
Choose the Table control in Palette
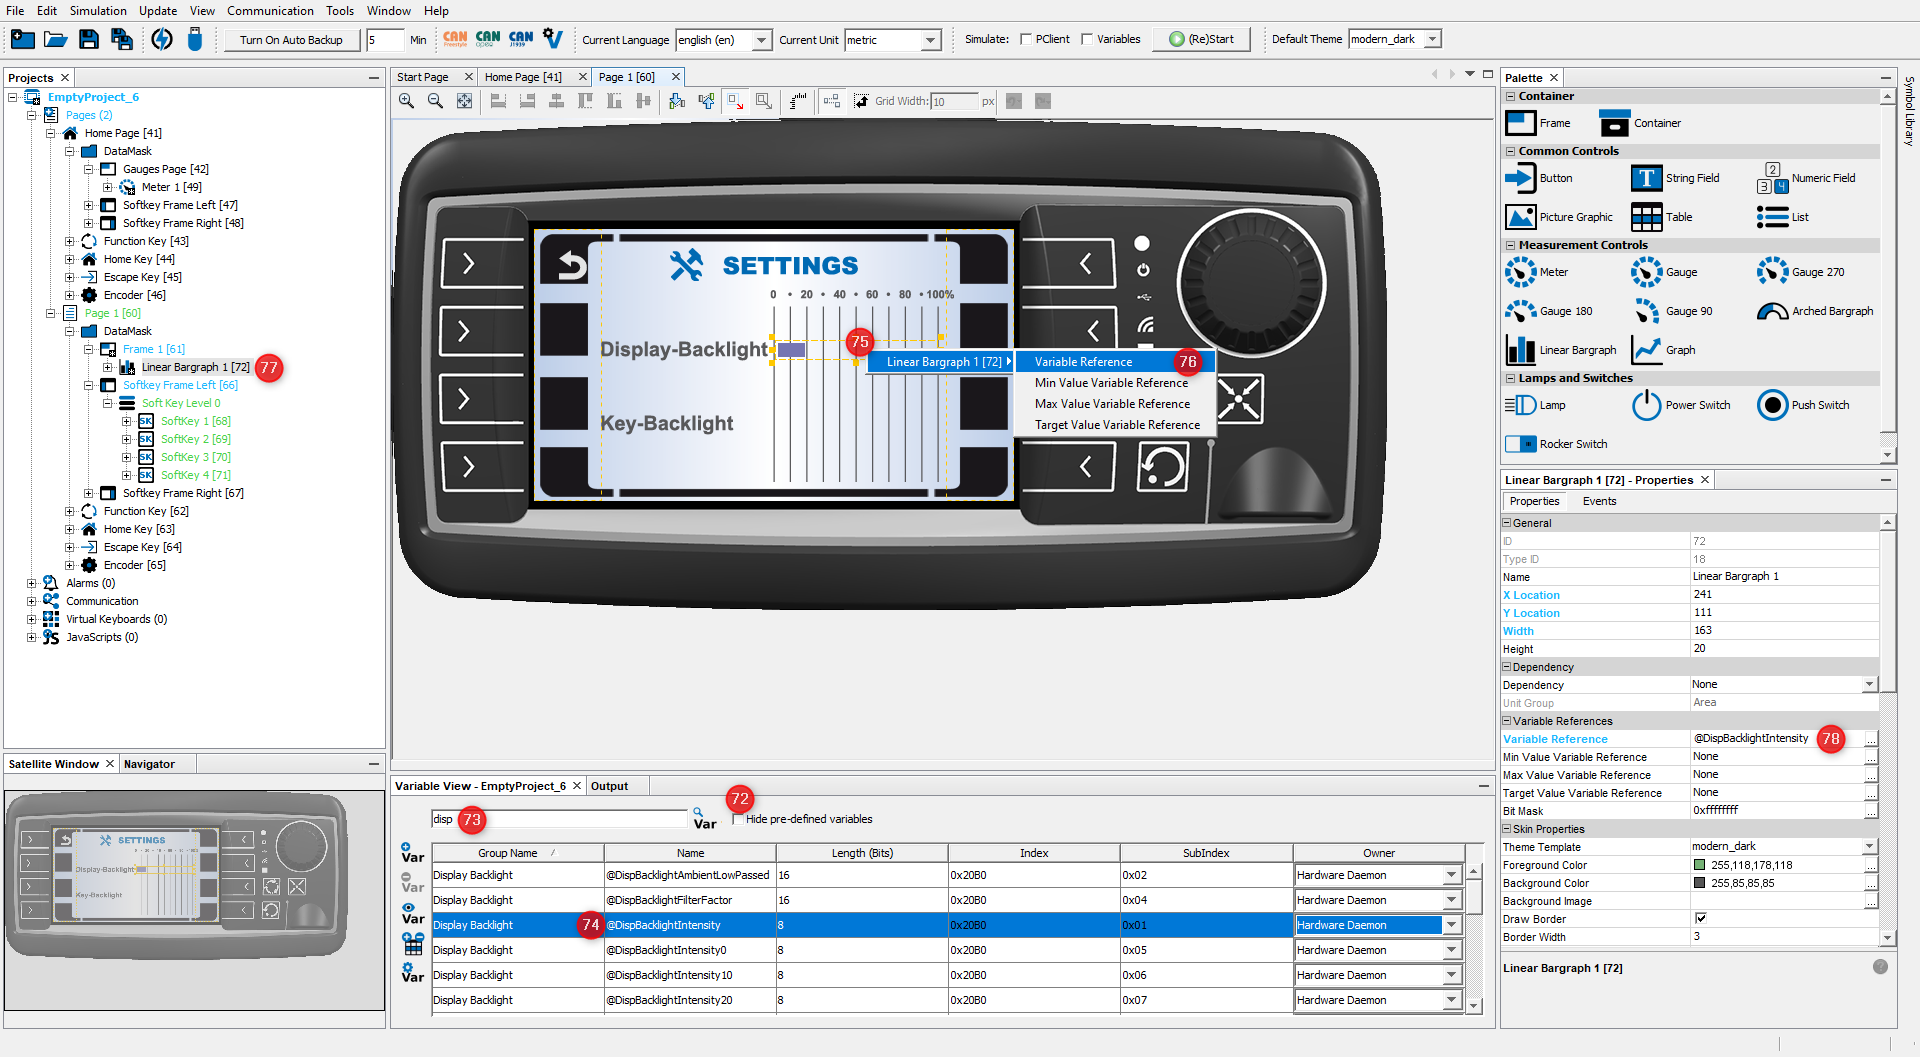coord(1646,217)
